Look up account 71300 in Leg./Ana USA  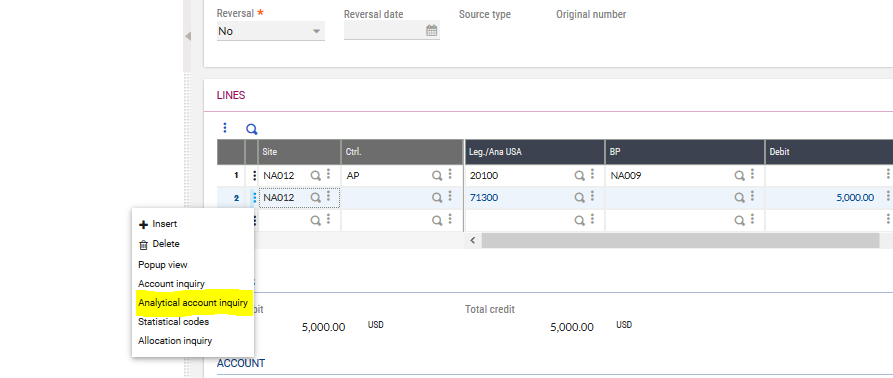point(579,198)
